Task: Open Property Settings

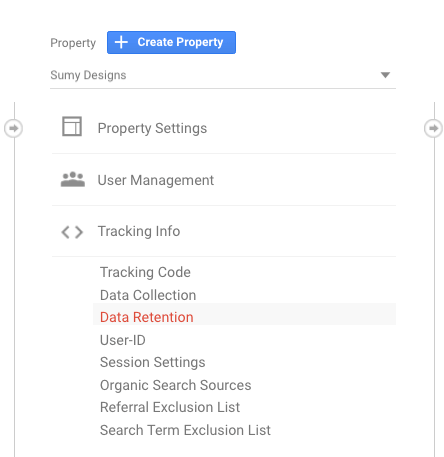Action: click(224, 128)
